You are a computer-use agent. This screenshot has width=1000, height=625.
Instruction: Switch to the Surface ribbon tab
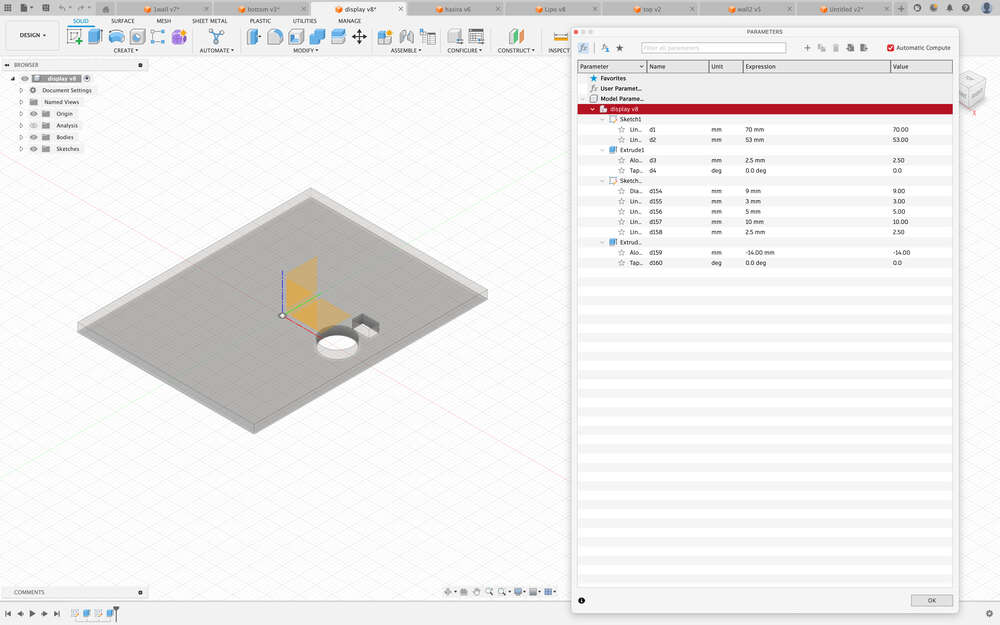[122, 21]
